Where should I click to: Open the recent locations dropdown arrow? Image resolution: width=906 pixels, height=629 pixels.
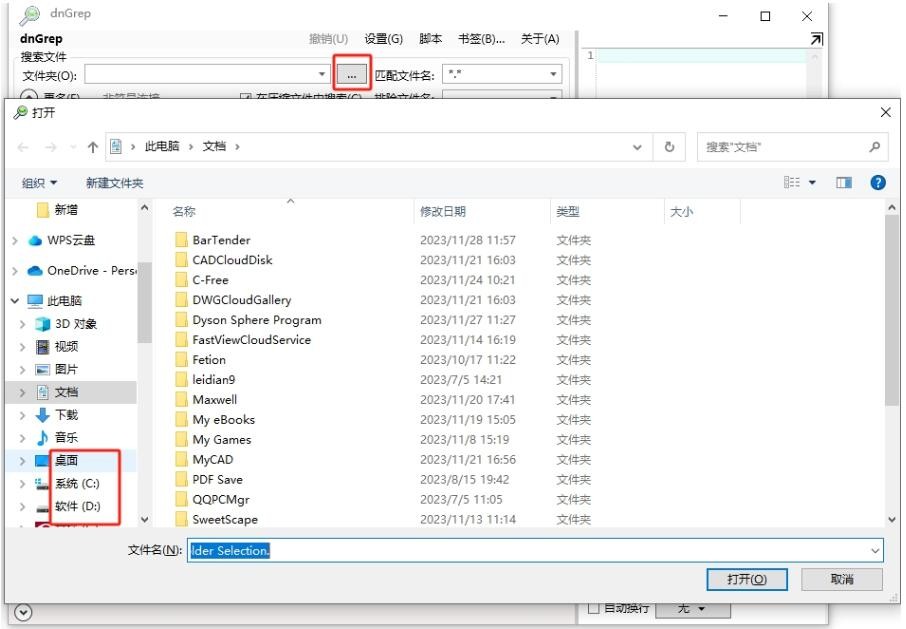(73, 147)
